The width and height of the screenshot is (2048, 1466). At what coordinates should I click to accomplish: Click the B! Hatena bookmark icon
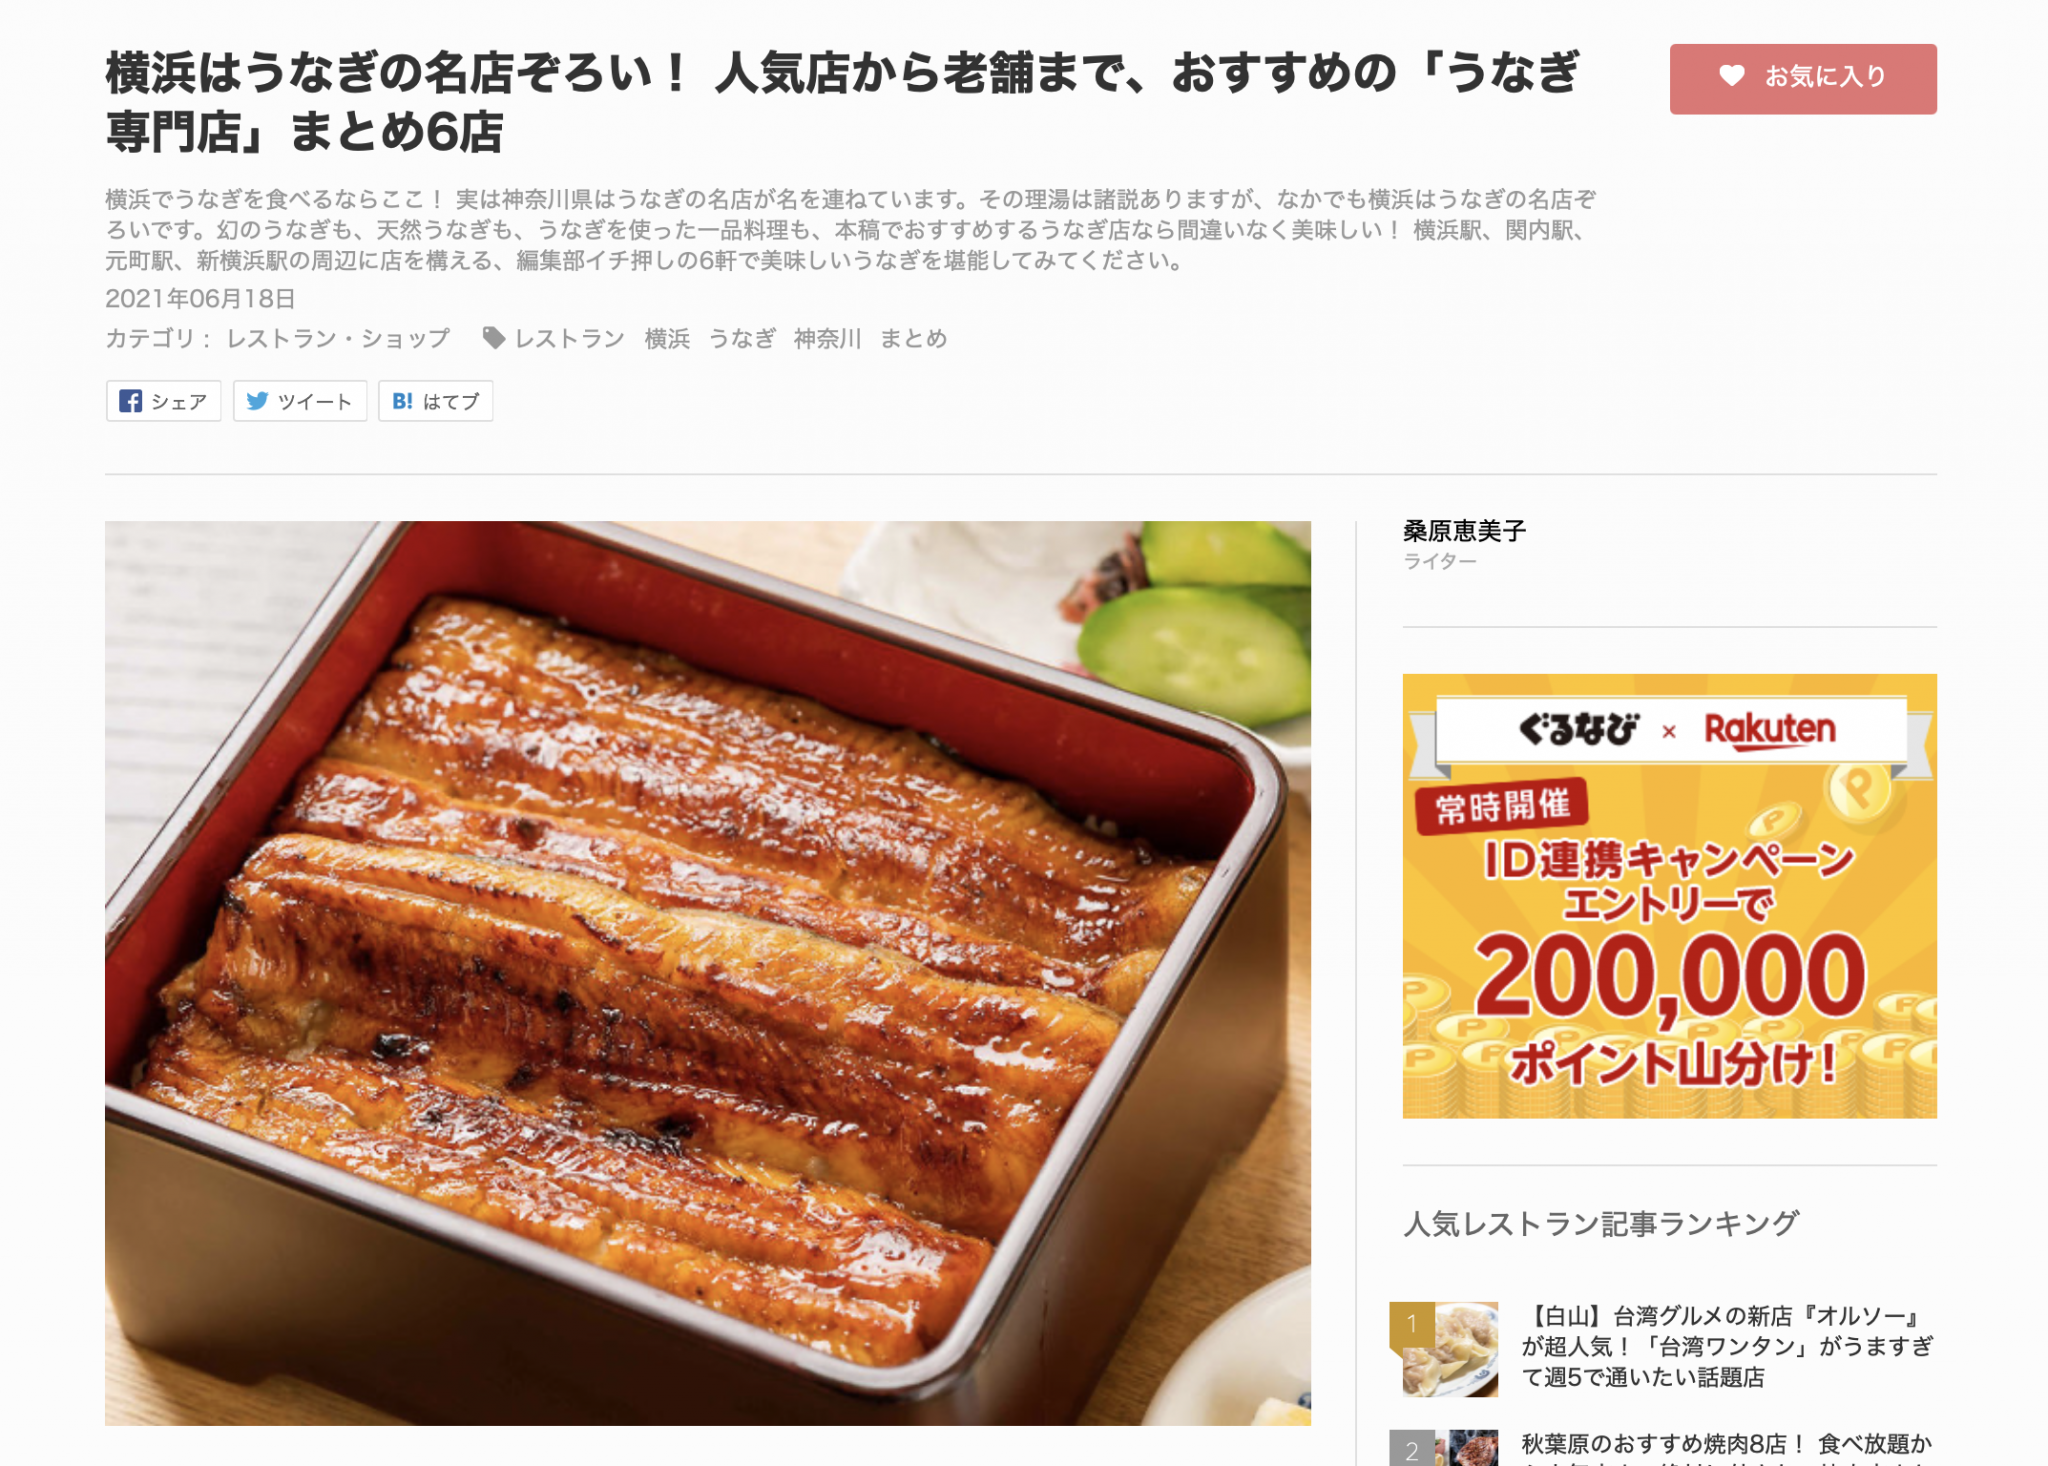coord(402,401)
